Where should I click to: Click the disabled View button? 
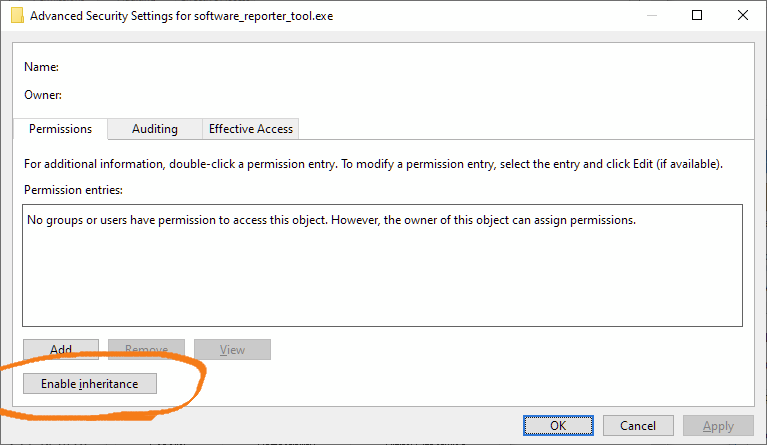[x=232, y=349]
